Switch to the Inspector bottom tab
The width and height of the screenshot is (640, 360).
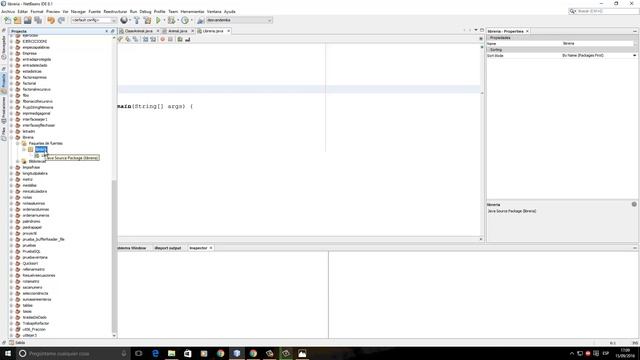pyautogui.click(x=198, y=248)
